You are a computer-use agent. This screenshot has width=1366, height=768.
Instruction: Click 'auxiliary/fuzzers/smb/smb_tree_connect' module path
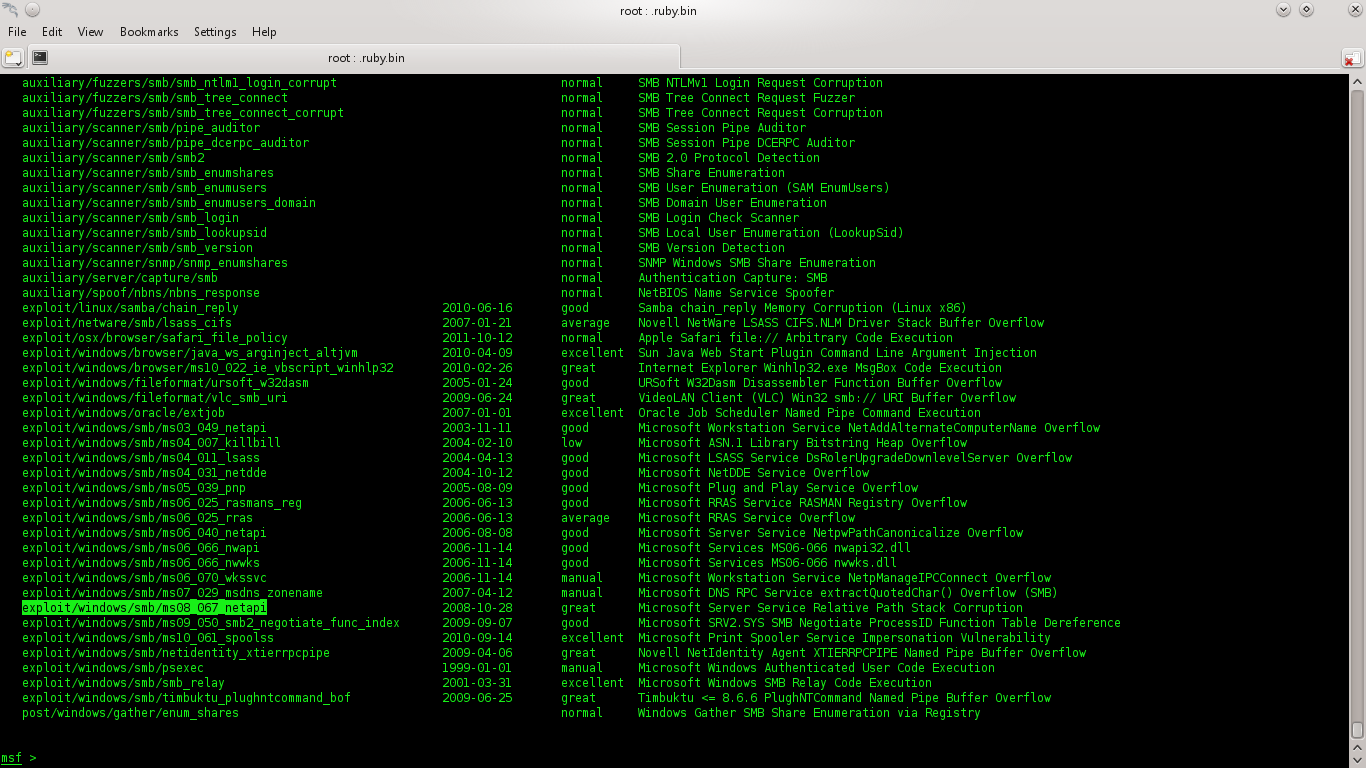(155, 98)
